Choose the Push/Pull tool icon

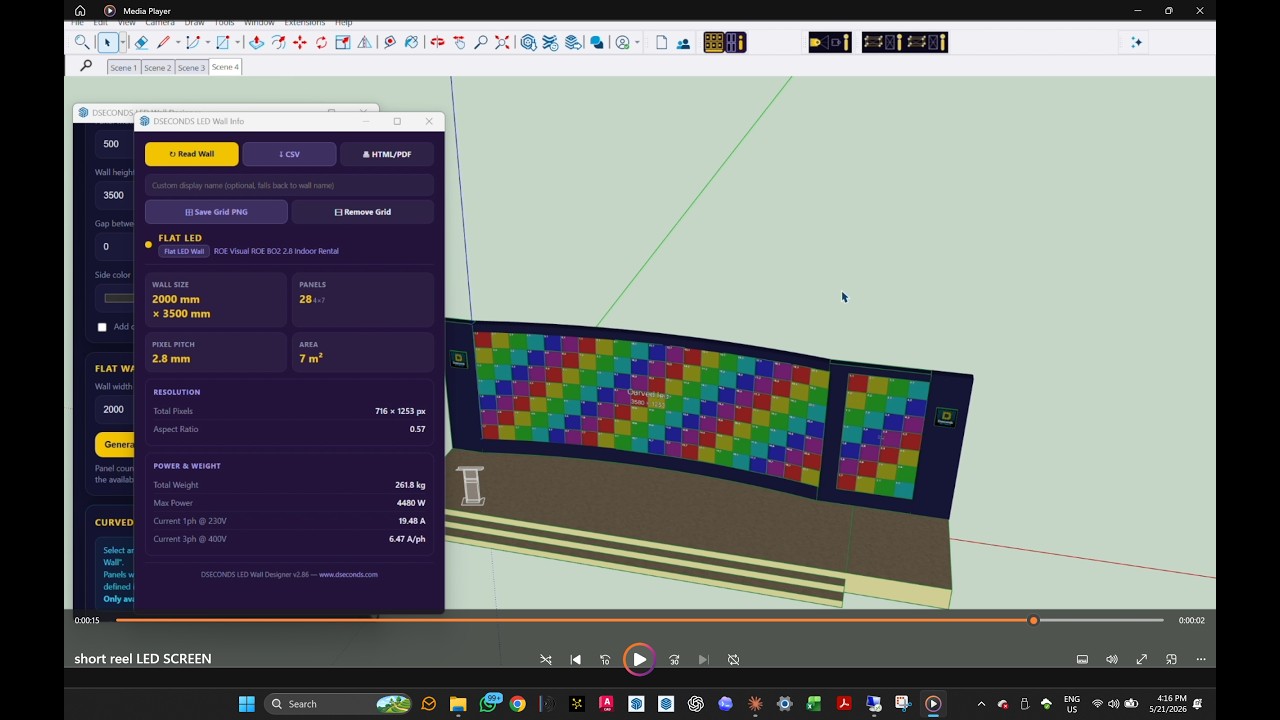tap(257, 42)
